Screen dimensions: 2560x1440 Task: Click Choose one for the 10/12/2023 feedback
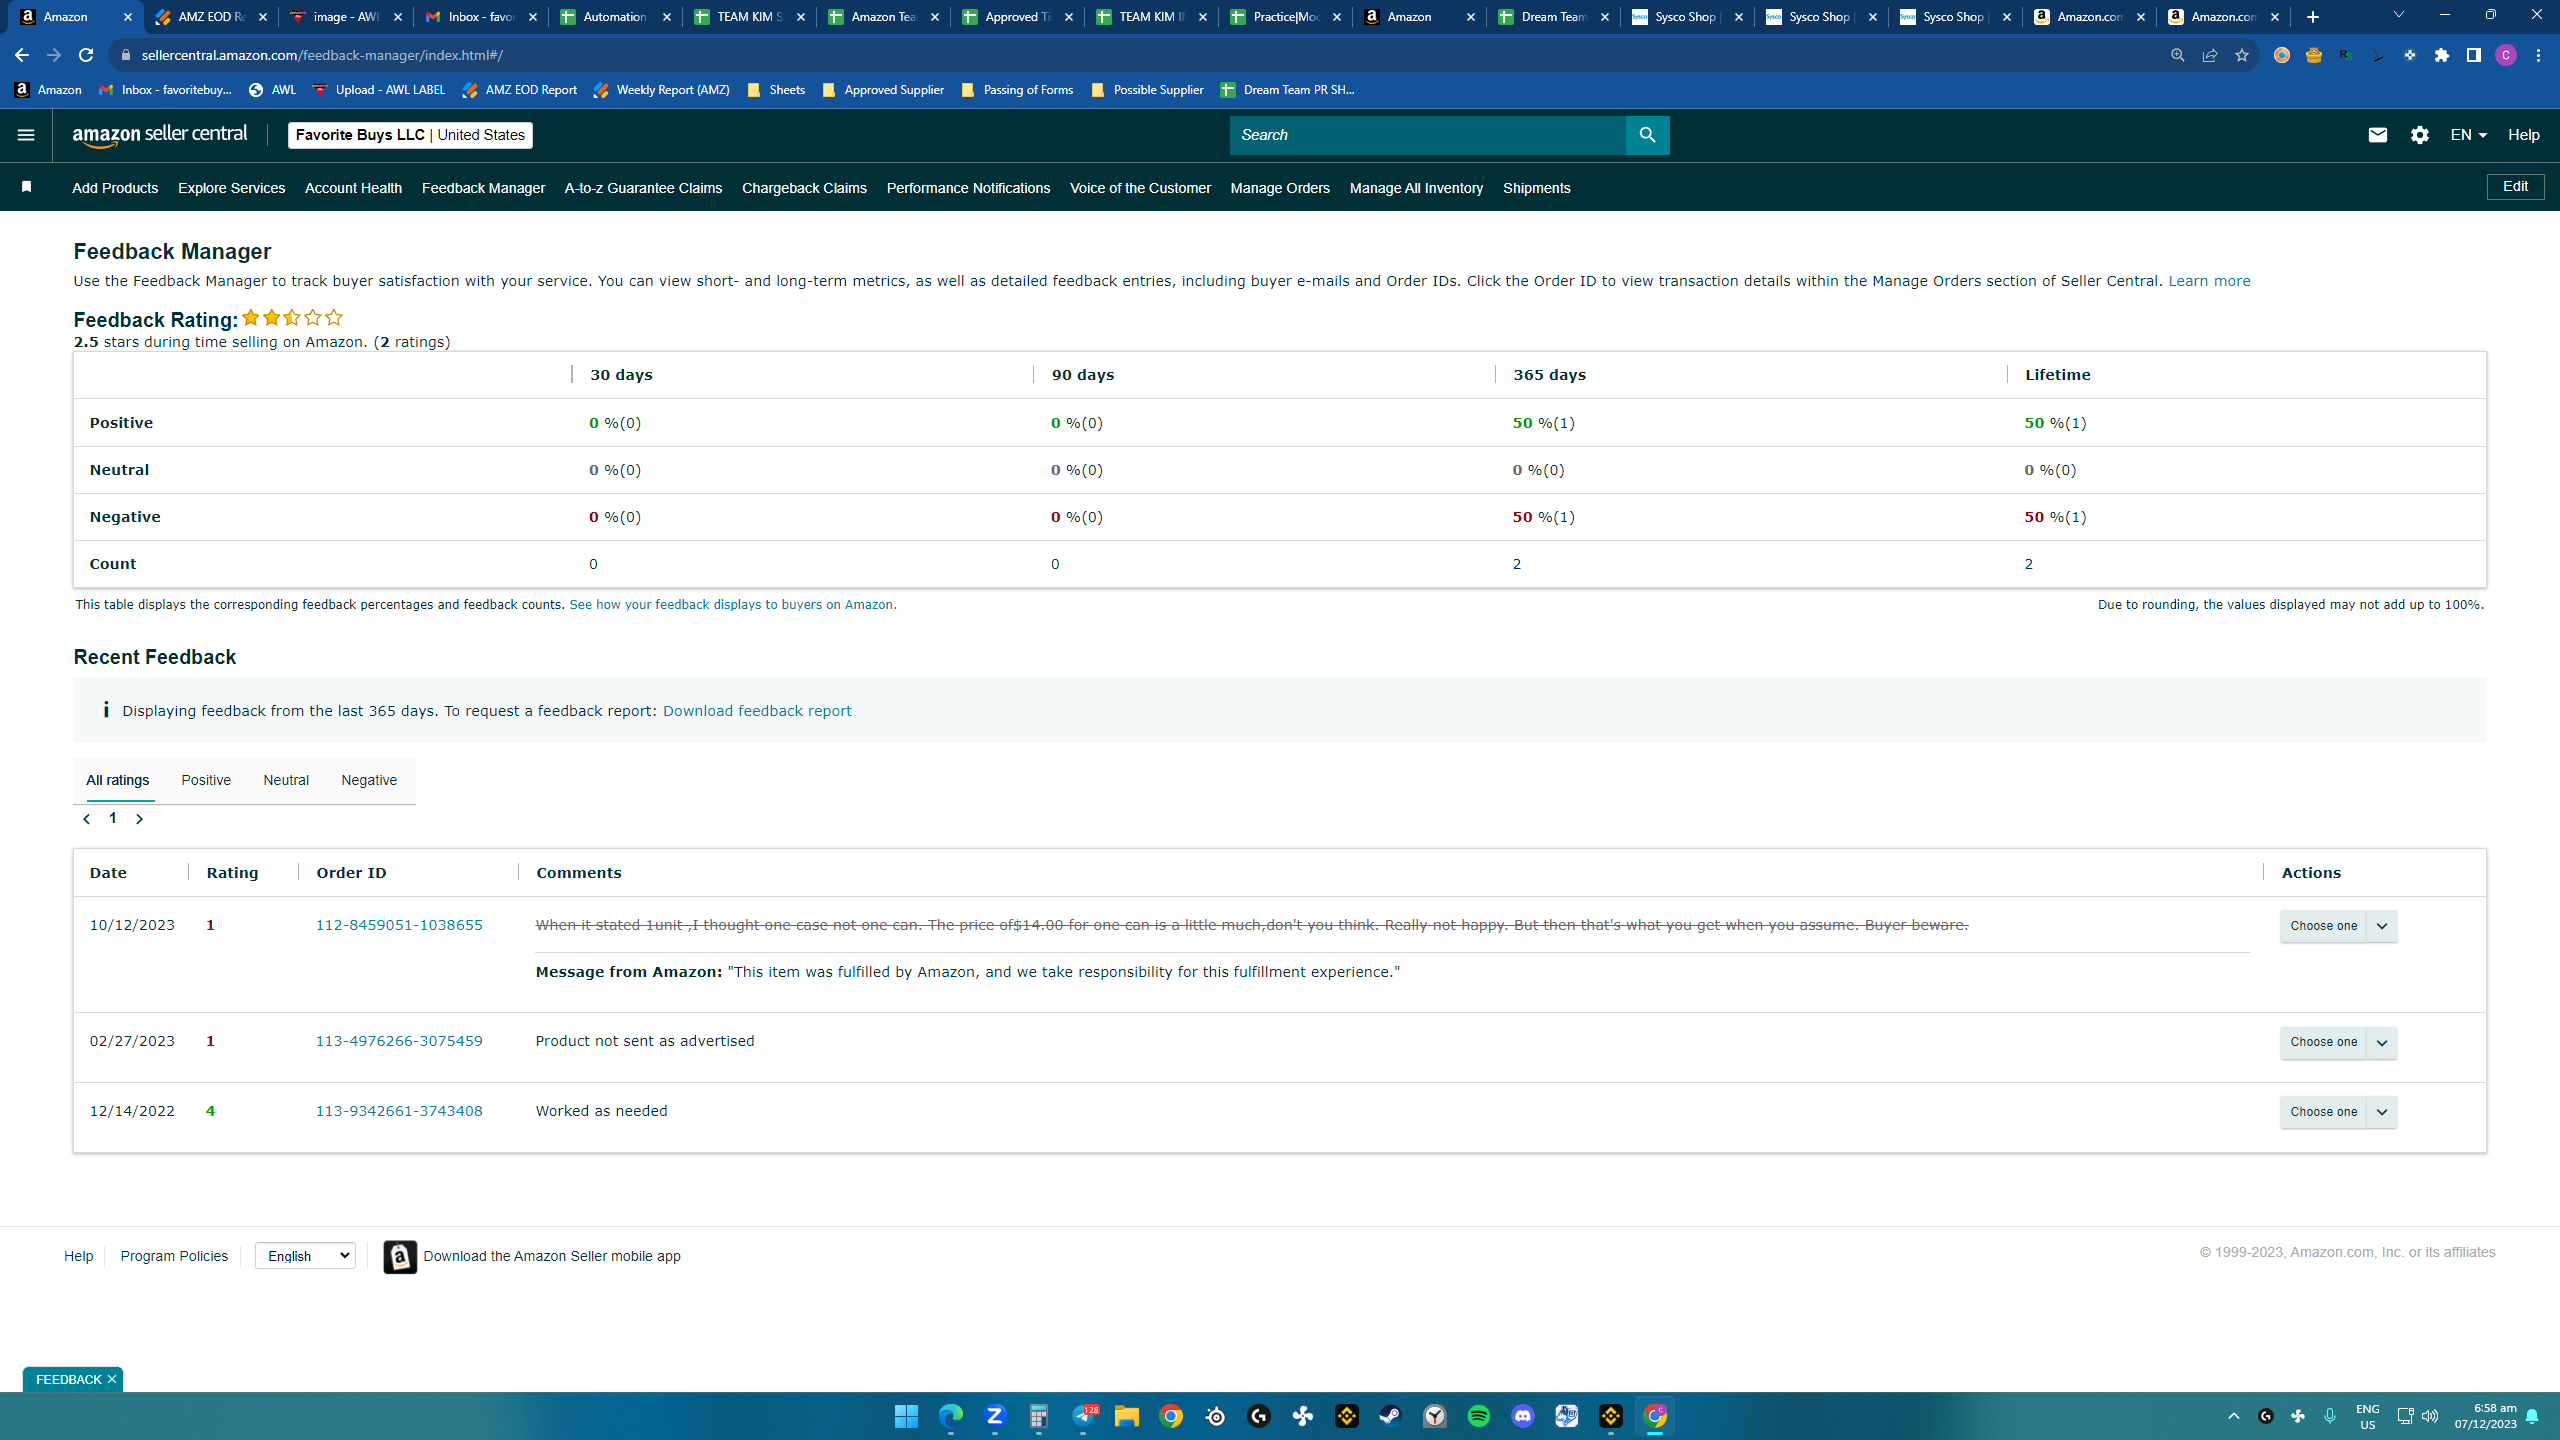coord(2323,926)
